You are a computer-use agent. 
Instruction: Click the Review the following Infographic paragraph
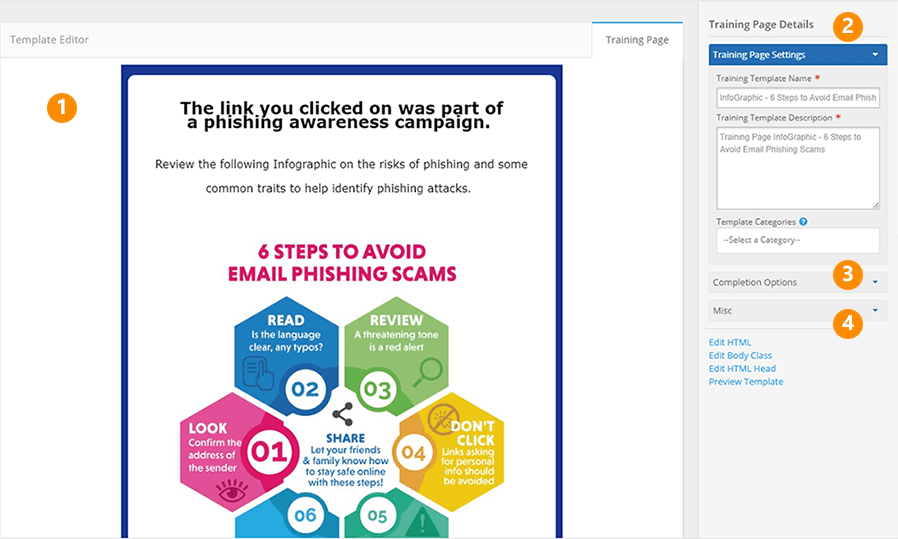click(341, 176)
